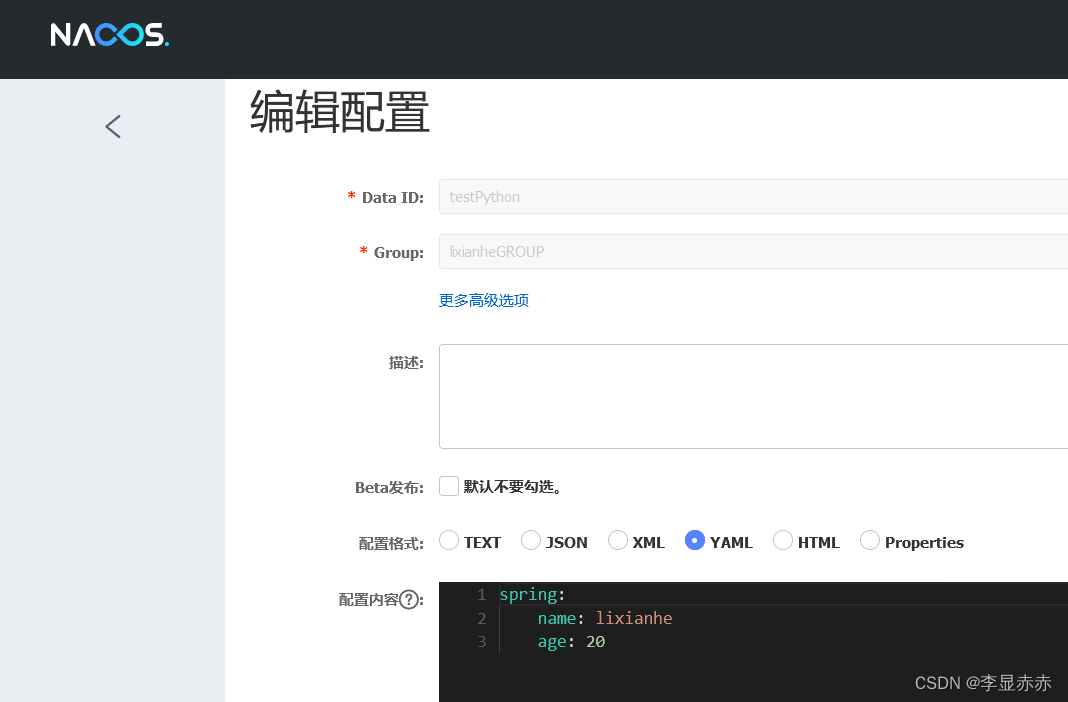This screenshot has height=702, width=1068.
Task: Click the NACOS logo in the header
Action: click(x=109, y=34)
